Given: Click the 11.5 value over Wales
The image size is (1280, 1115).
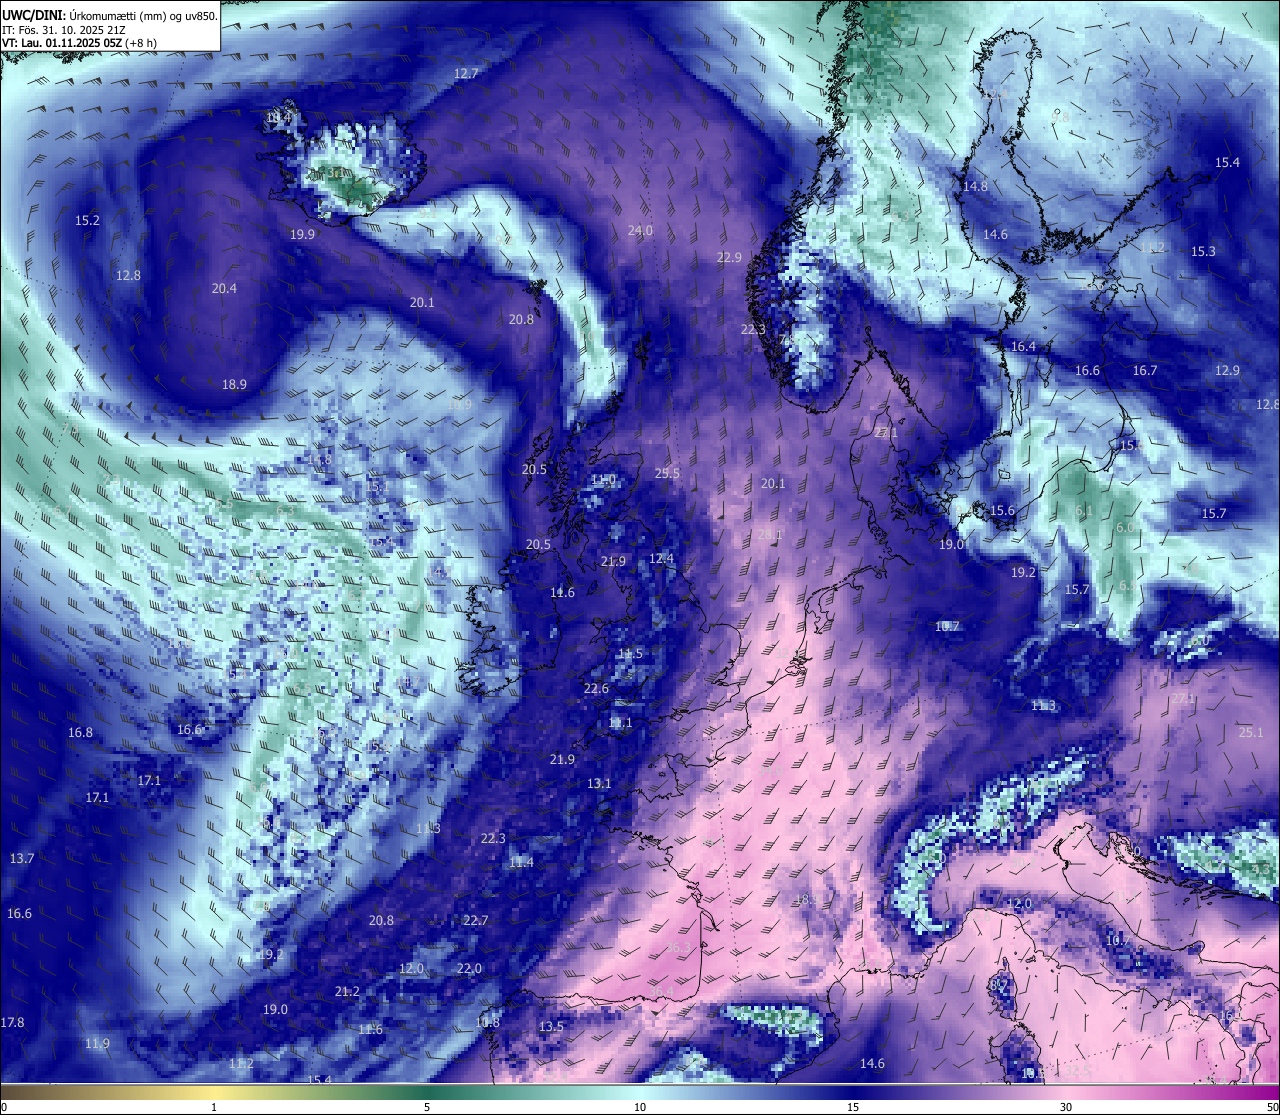Looking at the screenshot, I should 630,653.
